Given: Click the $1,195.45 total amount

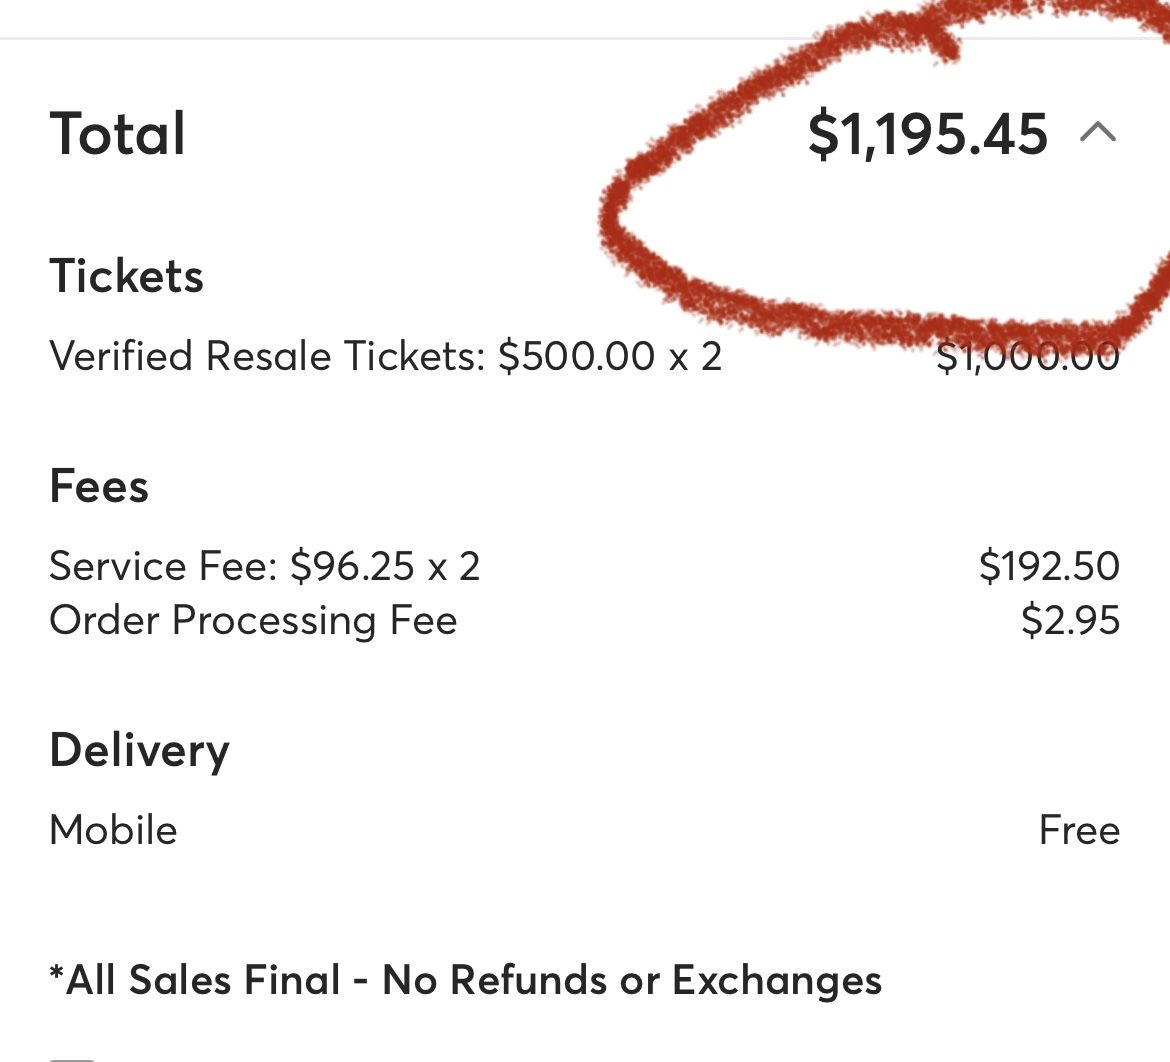Looking at the screenshot, I should coord(927,134).
